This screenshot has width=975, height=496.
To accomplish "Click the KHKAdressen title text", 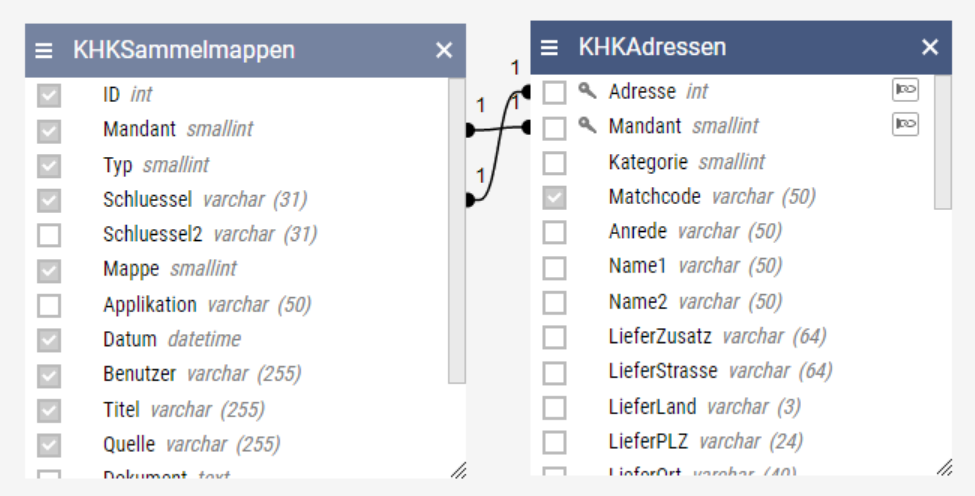I will coord(652,47).
